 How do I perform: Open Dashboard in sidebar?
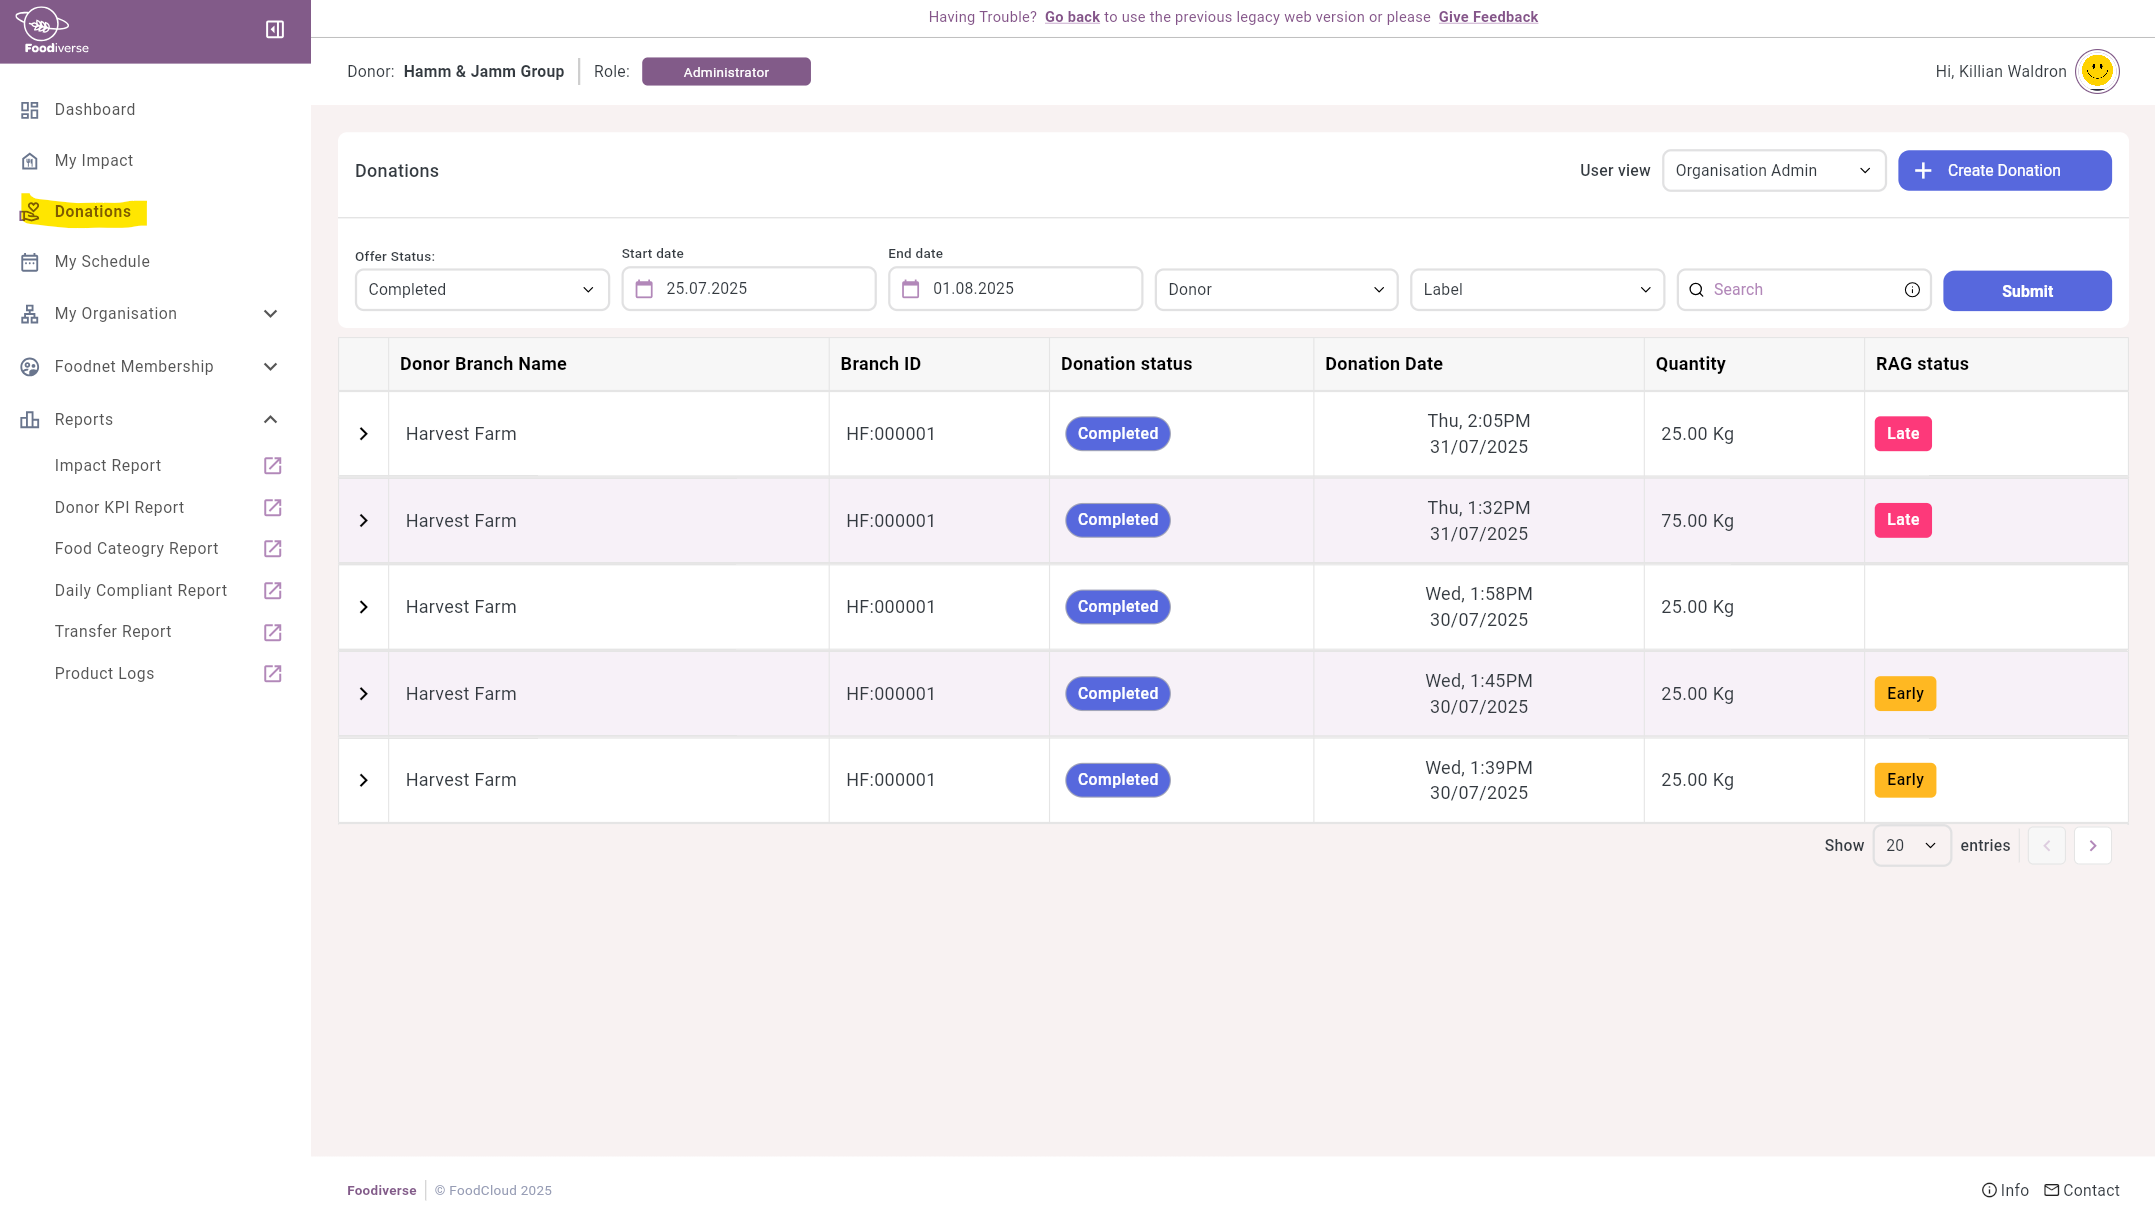click(94, 110)
